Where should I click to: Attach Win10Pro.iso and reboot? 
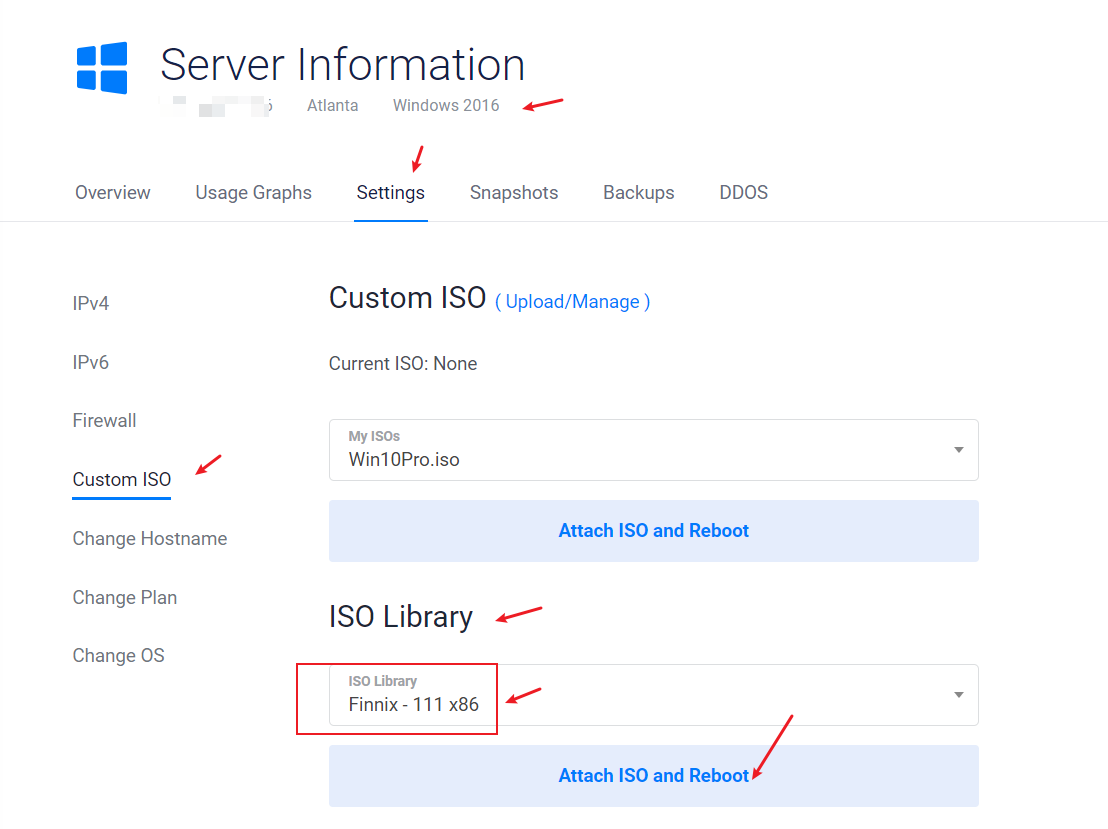click(x=653, y=531)
